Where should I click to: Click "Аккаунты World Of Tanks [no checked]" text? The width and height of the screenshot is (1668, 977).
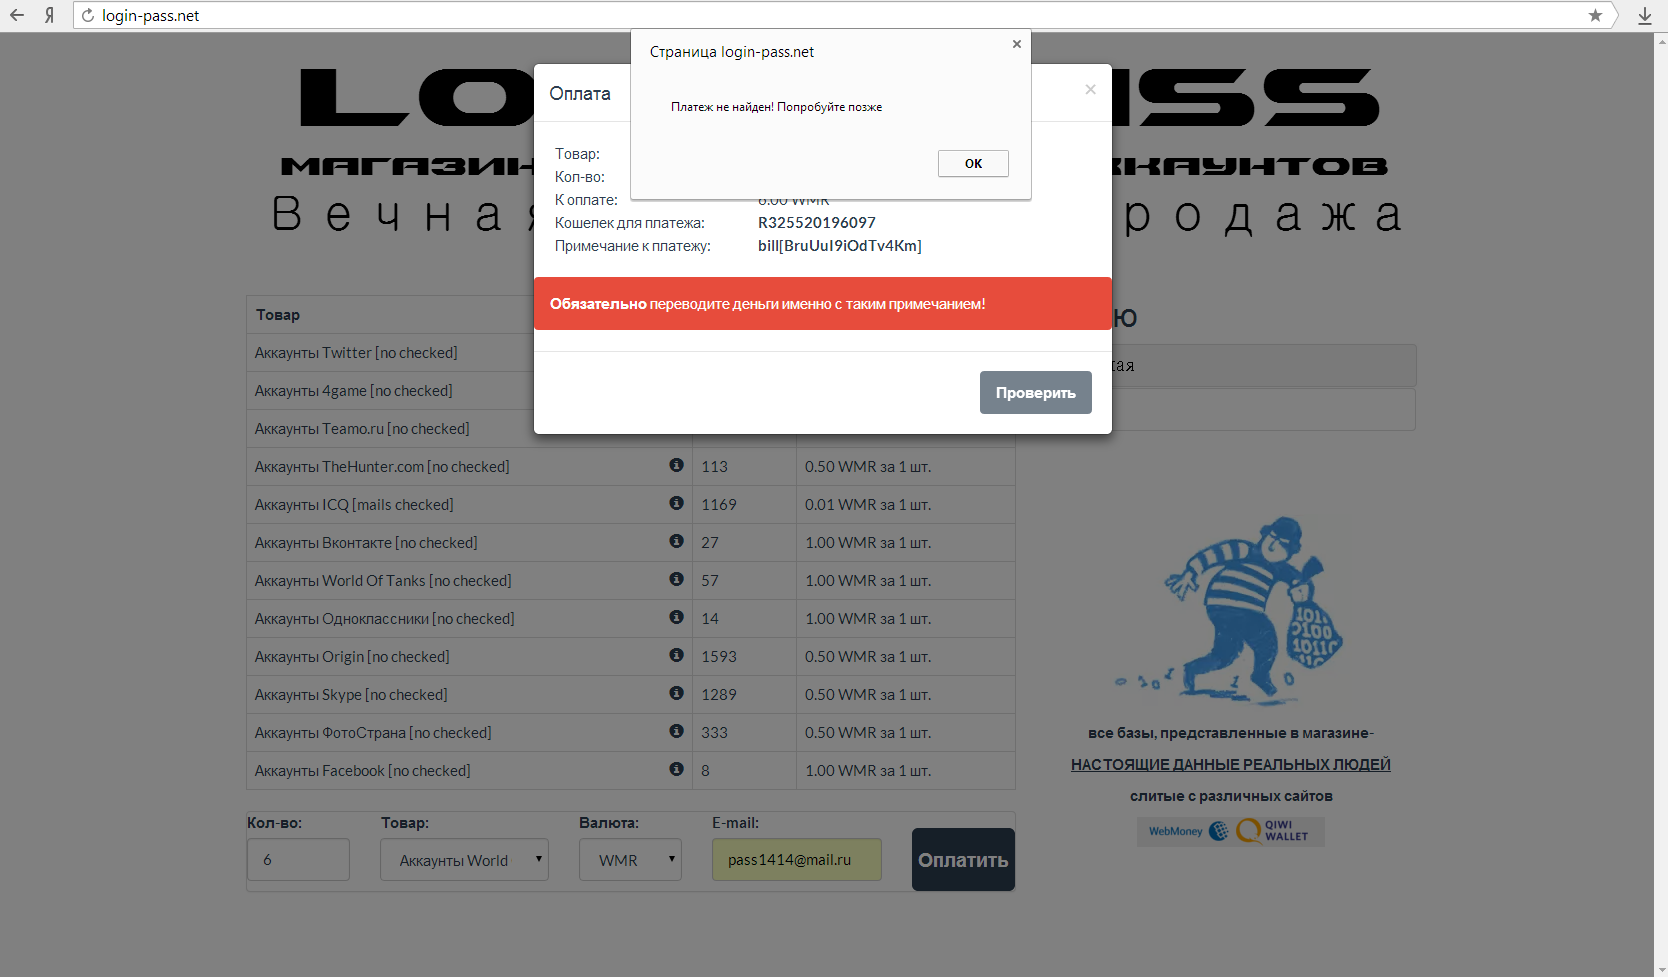[x=383, y=581]
